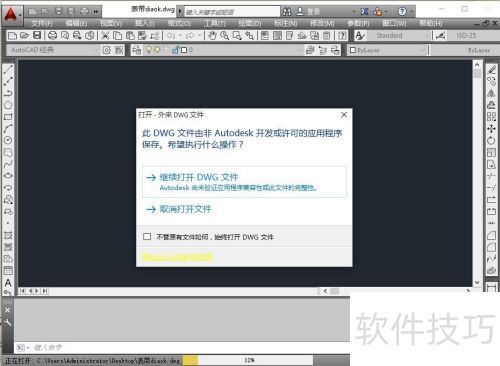The width and height of the screenshot is (500, 366).
Task: Toggle the layer lock padlock icon
Action: (176, 50)
